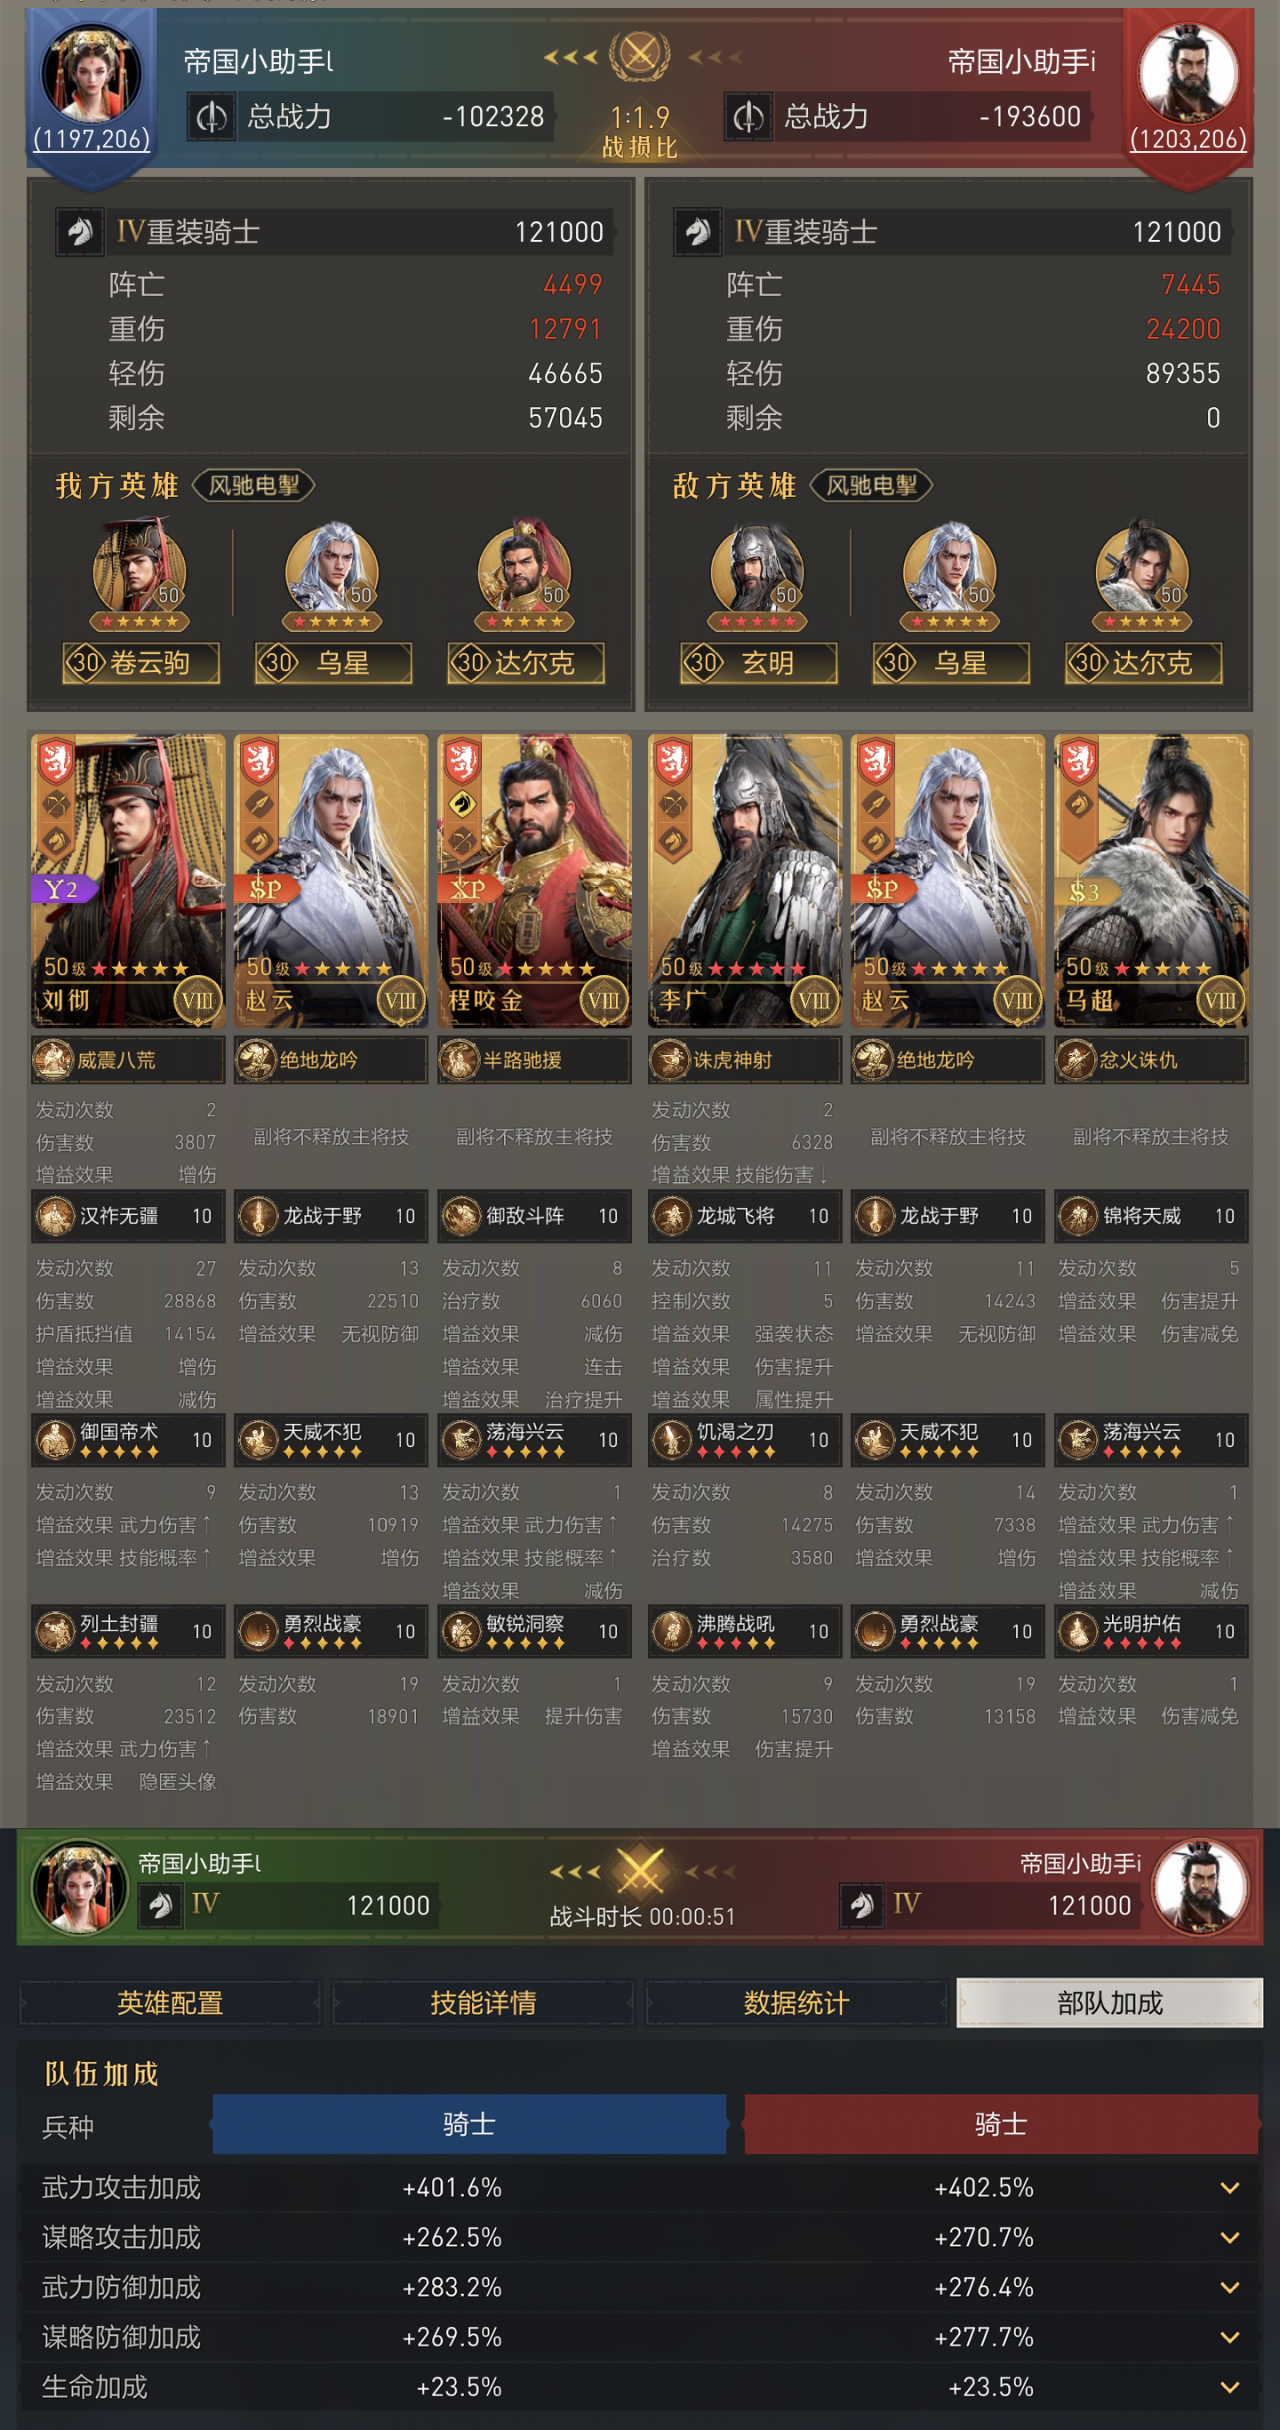Select the 光明护佑 skill icon
1280x2430 pixels.
coord(1078,1631)
